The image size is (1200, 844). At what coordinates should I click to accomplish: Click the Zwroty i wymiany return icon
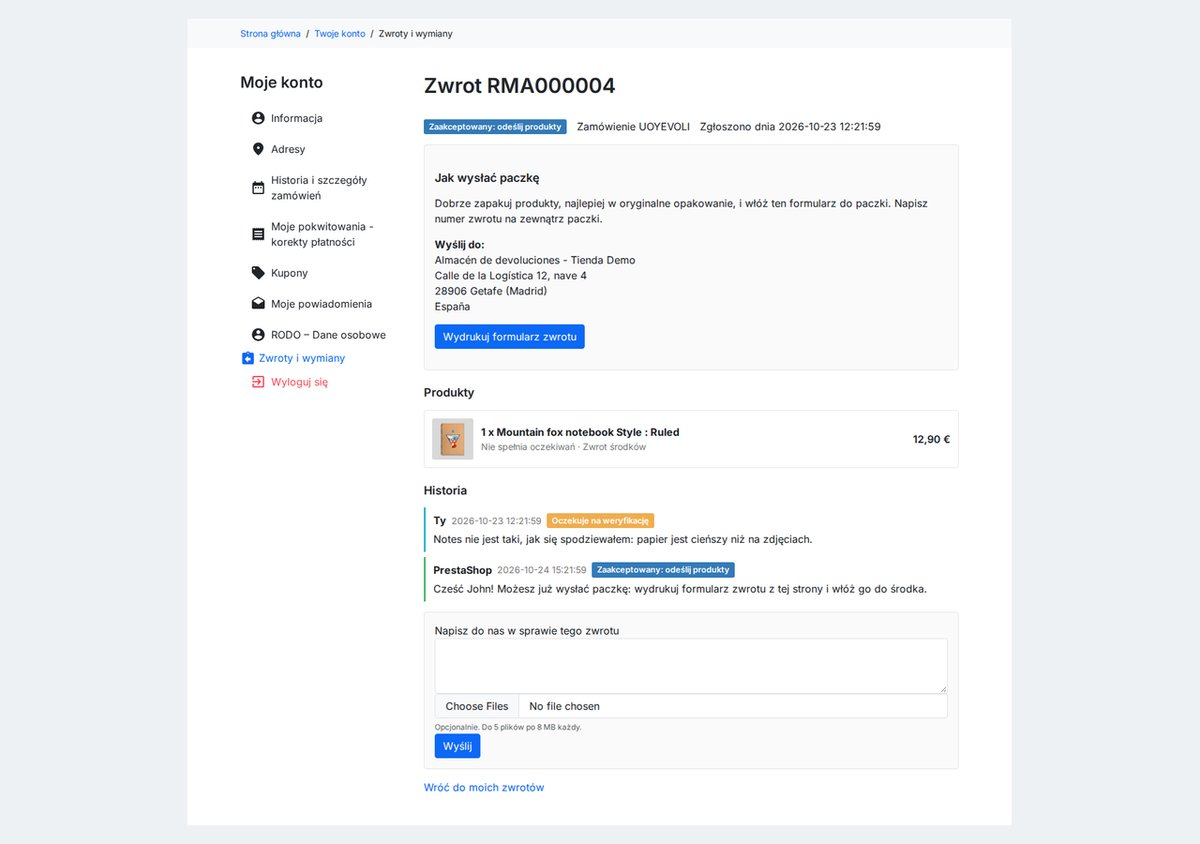248,358
